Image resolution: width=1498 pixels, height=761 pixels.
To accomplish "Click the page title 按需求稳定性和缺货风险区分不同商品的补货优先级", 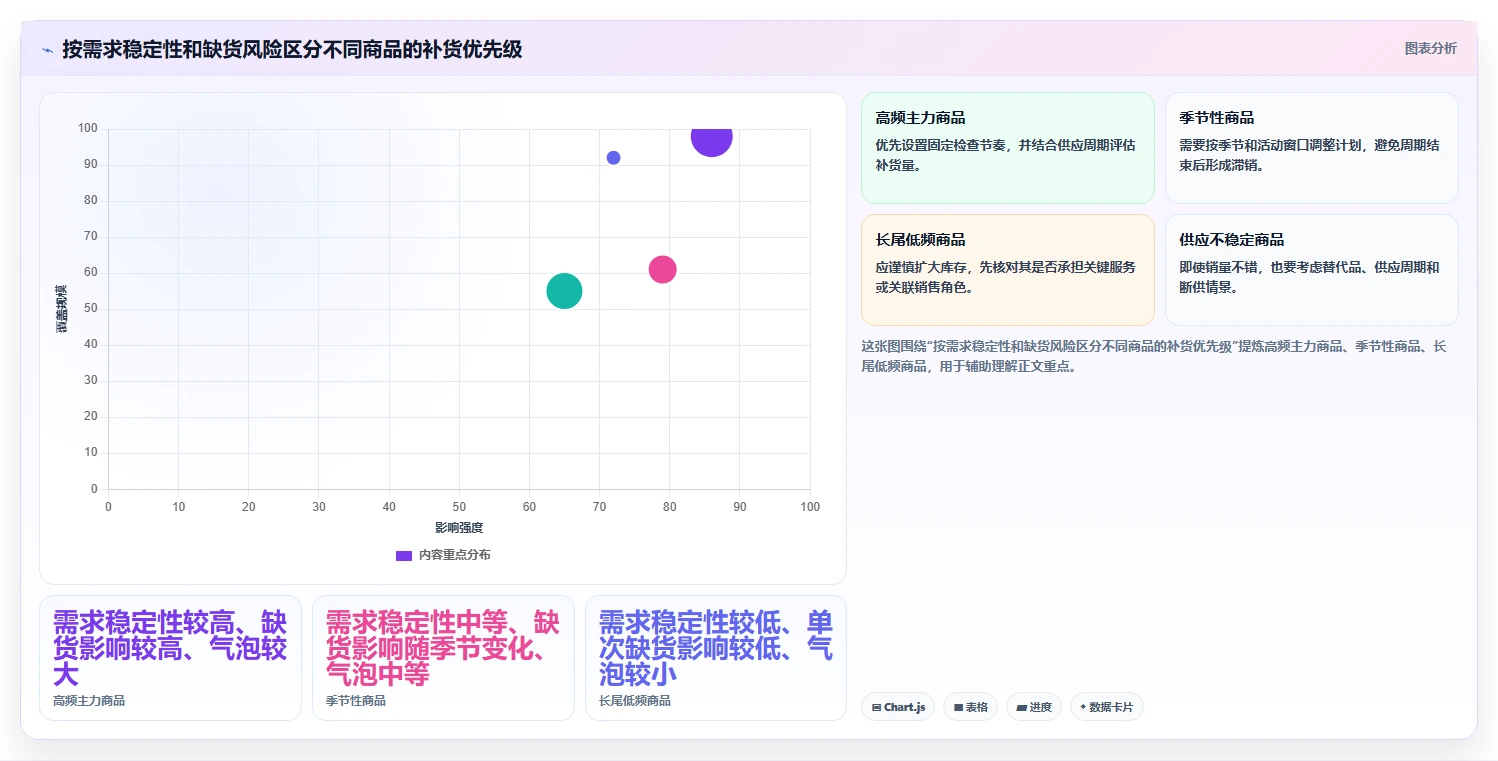I will click(292, 49).
